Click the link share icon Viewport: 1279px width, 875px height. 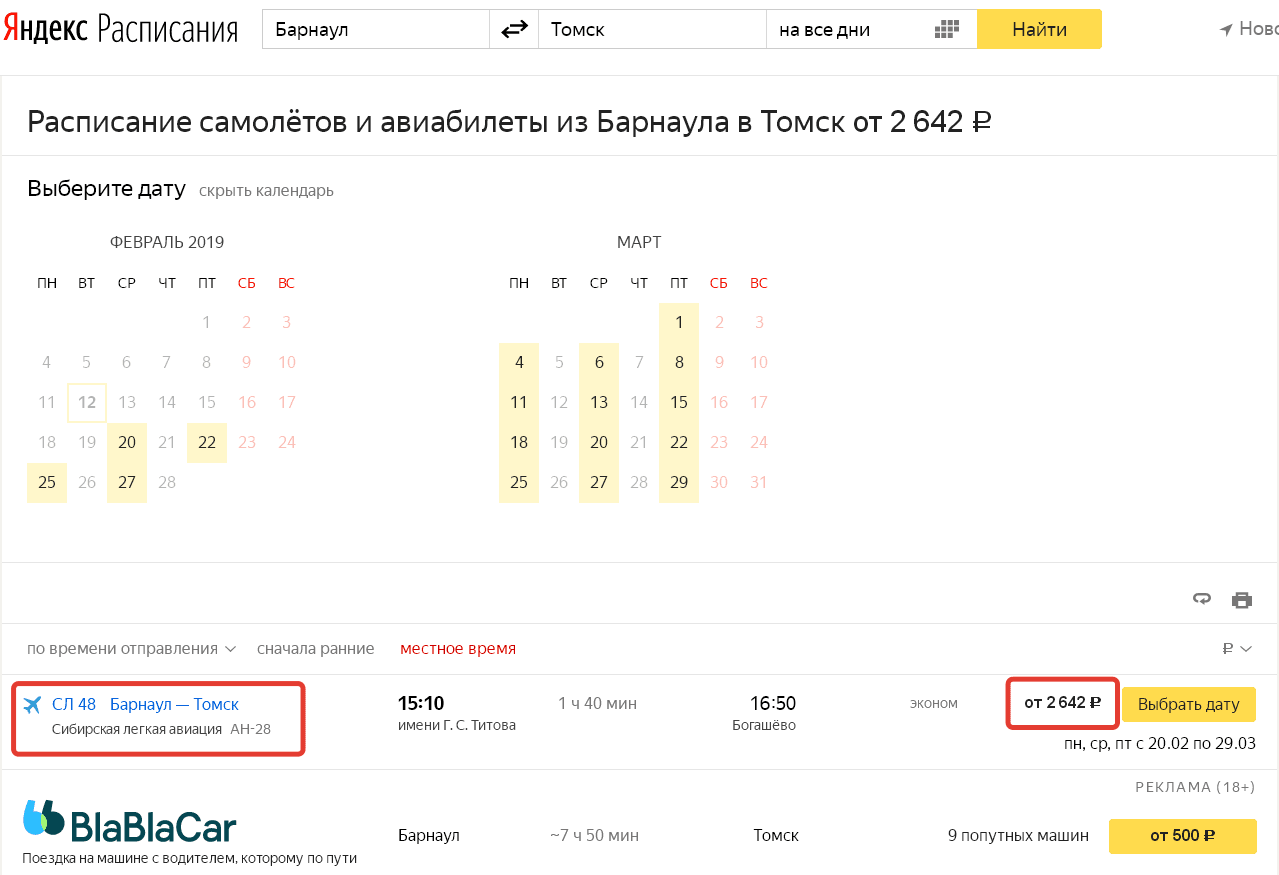[1202, 599]
